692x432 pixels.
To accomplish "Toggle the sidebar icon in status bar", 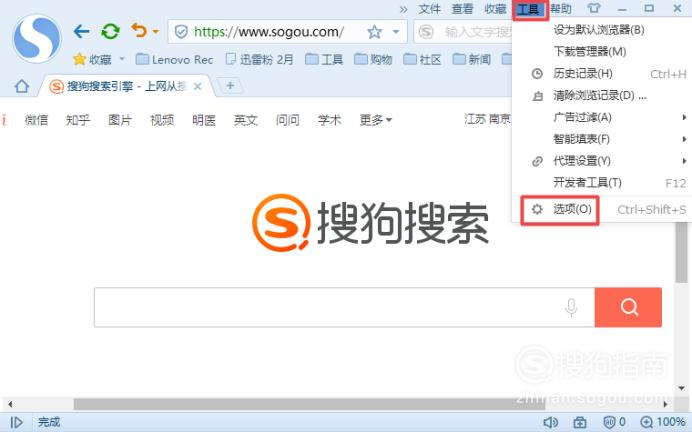I will point(16,422).
